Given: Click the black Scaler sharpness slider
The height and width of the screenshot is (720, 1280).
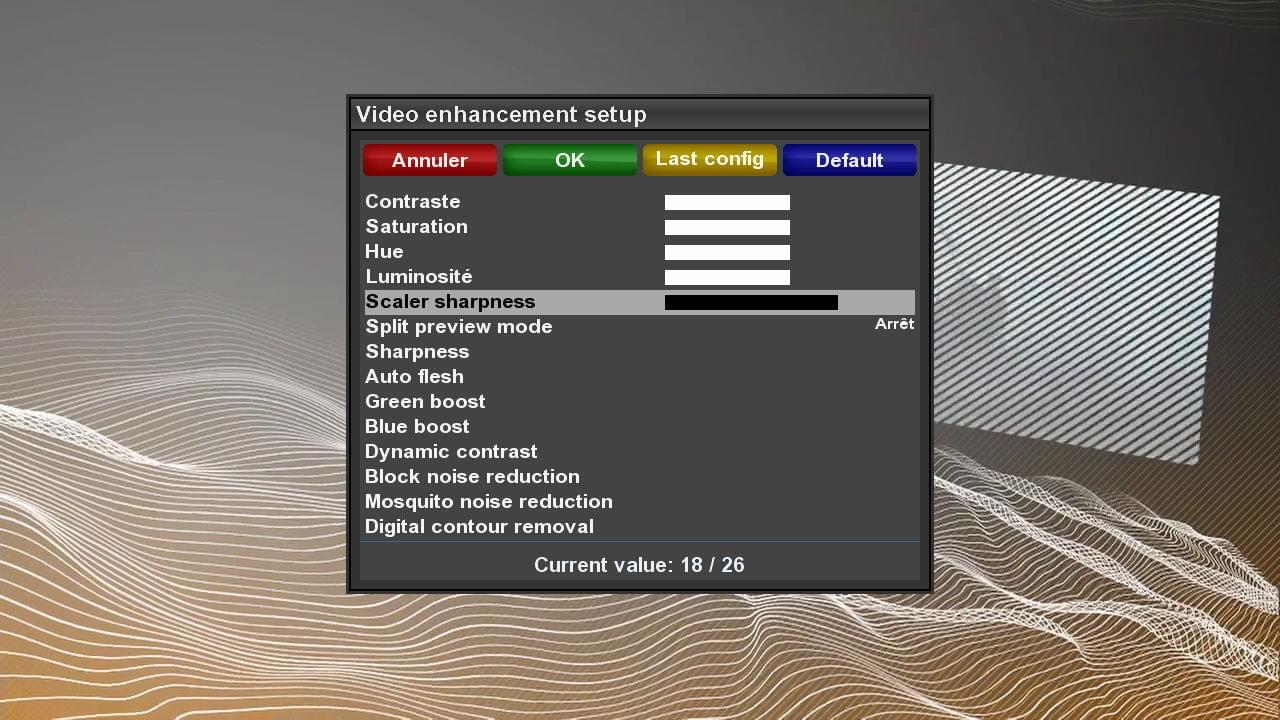Looking at the screenshot, I should click(x=751, y=303).
